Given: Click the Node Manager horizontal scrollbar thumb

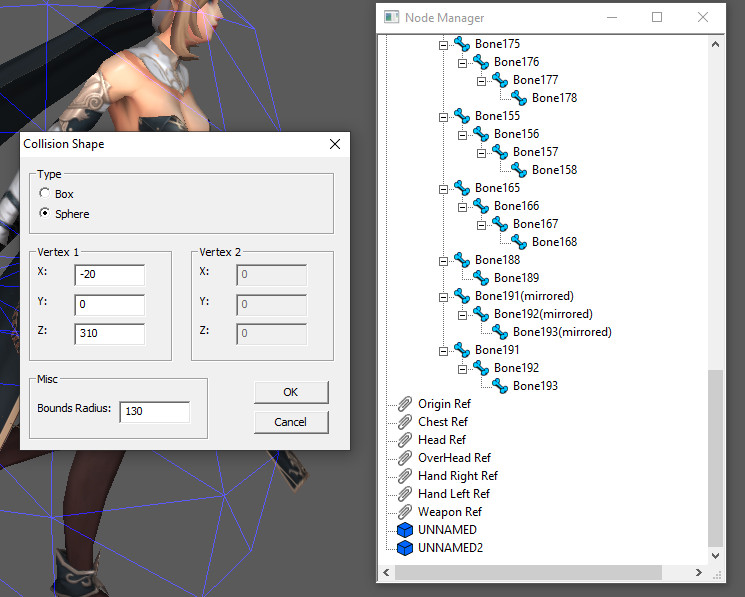Looking at the screenshot, I should (x=528, y=572).
